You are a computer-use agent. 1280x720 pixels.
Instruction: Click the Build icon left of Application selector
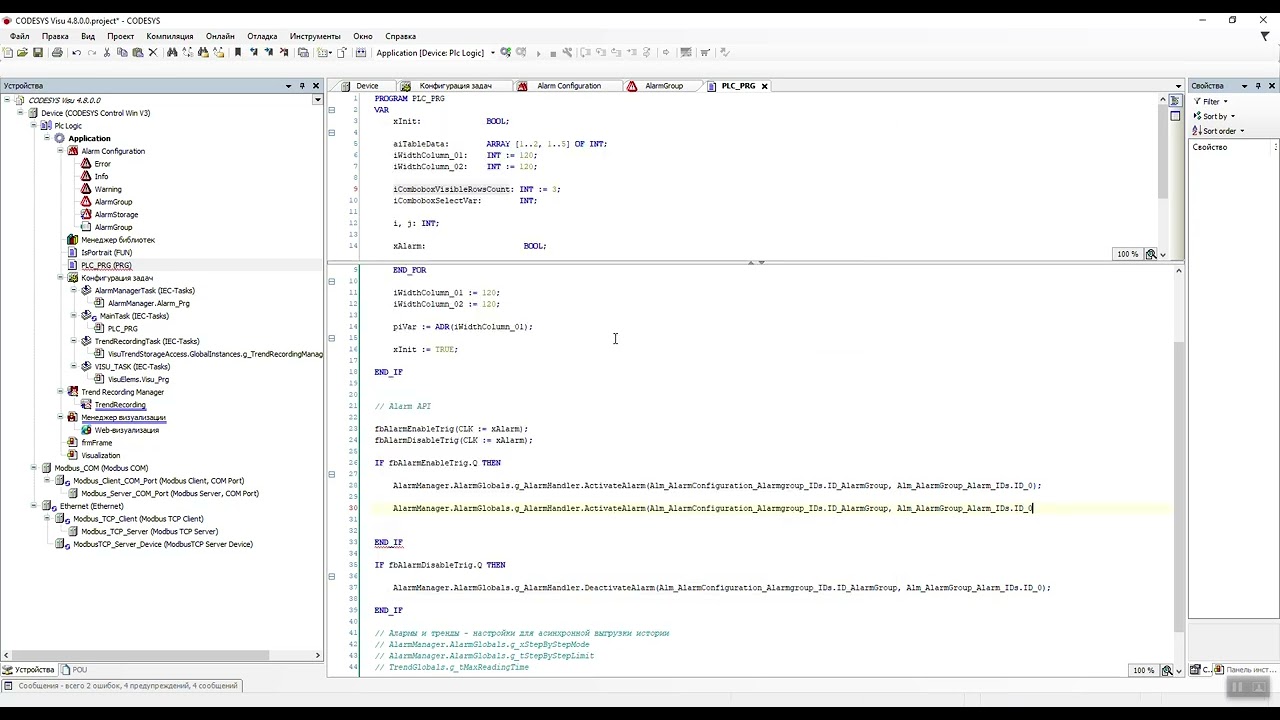360,53
